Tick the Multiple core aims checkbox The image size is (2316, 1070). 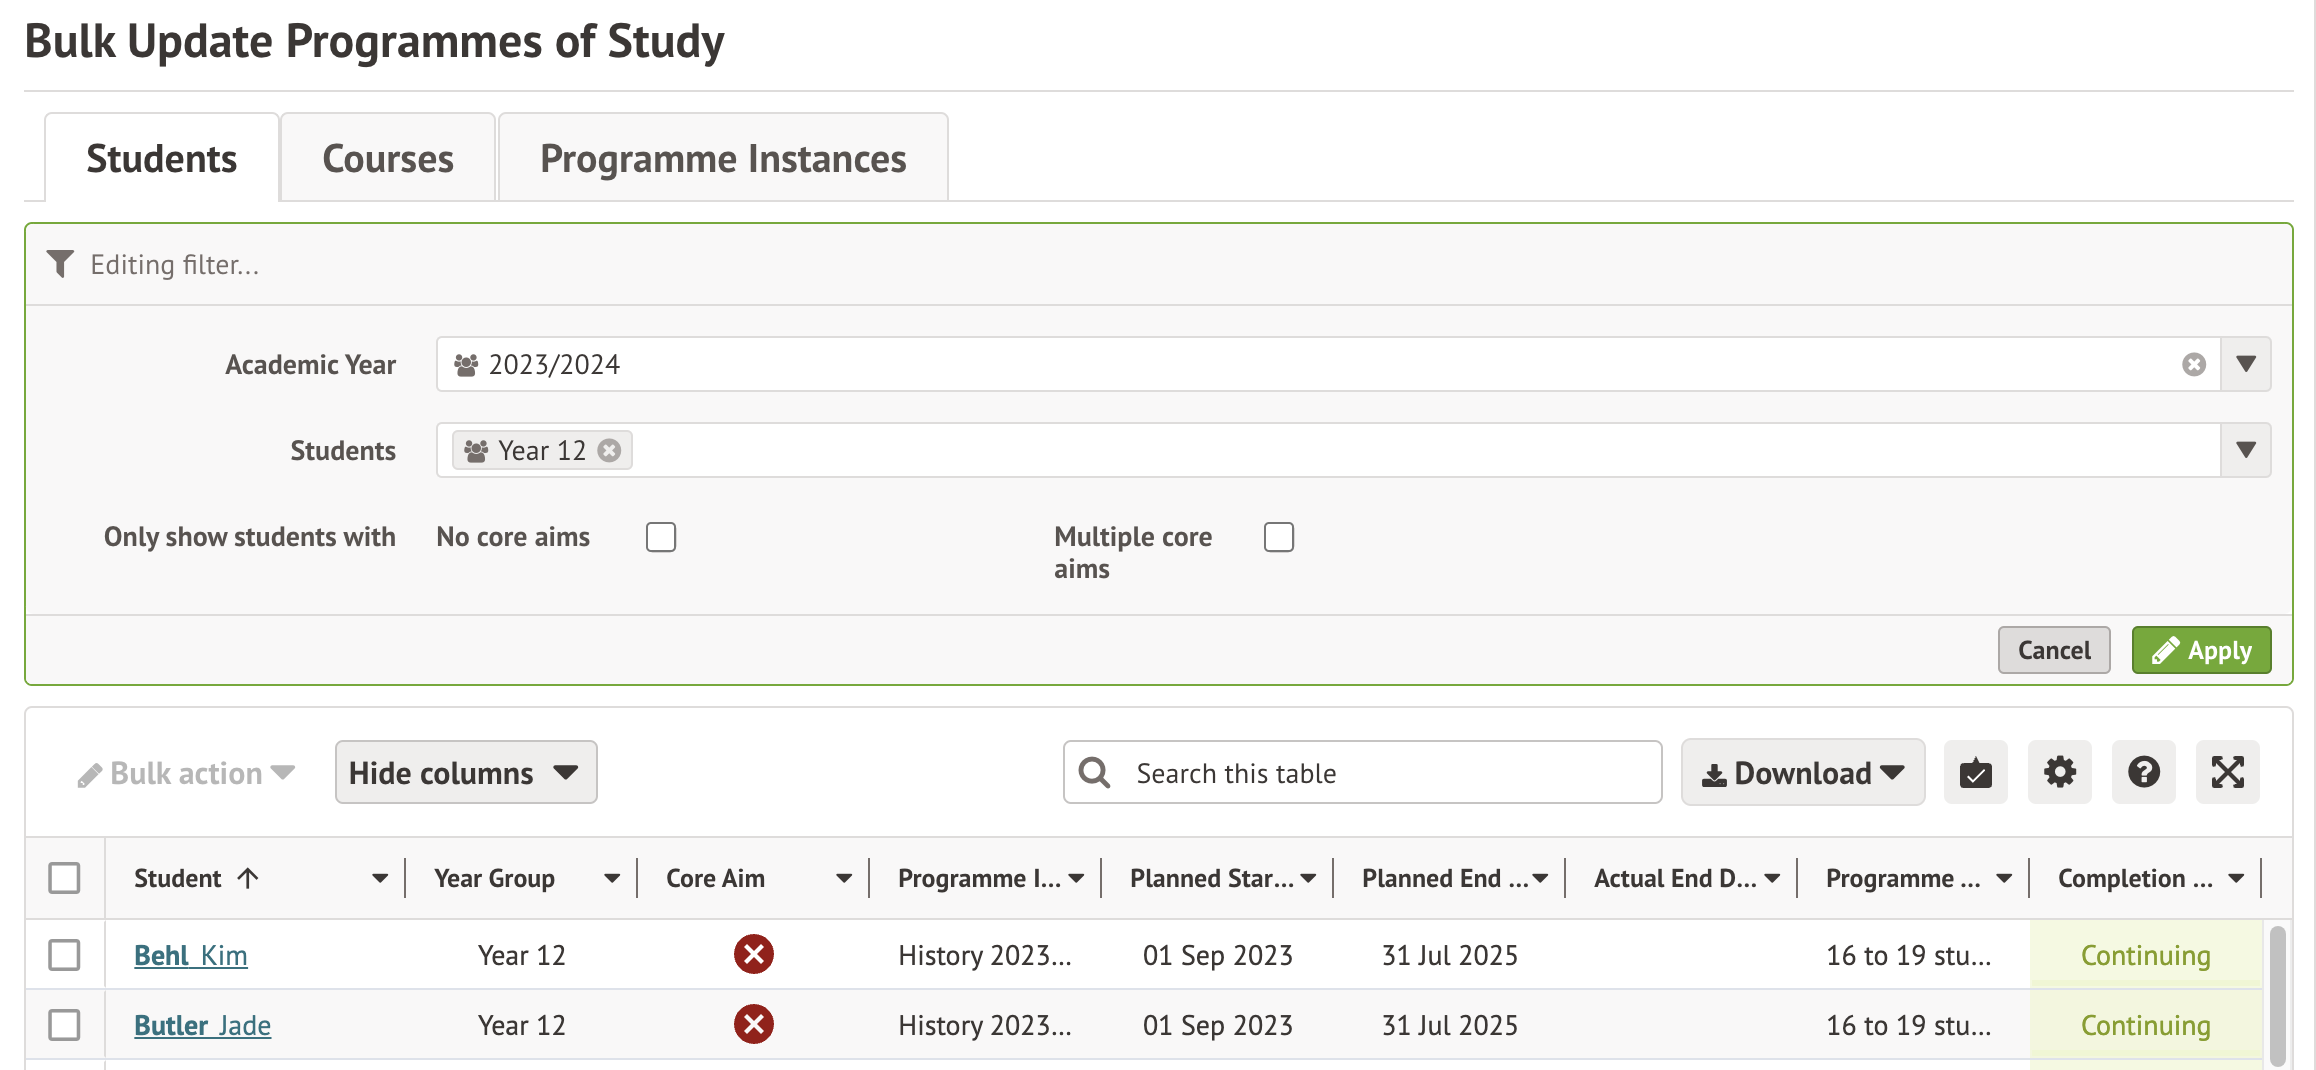point(1278,537)
